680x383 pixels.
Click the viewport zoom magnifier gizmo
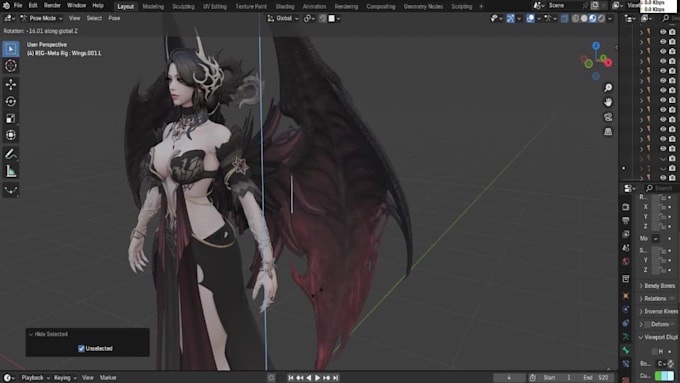pos(608,88)
